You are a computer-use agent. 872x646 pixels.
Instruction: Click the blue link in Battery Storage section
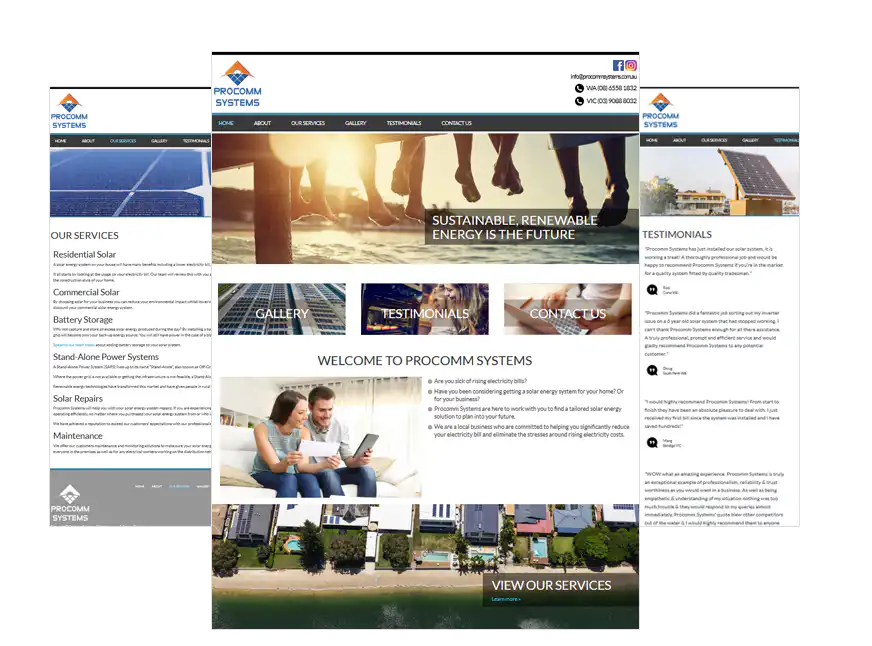tap(73, 345)
